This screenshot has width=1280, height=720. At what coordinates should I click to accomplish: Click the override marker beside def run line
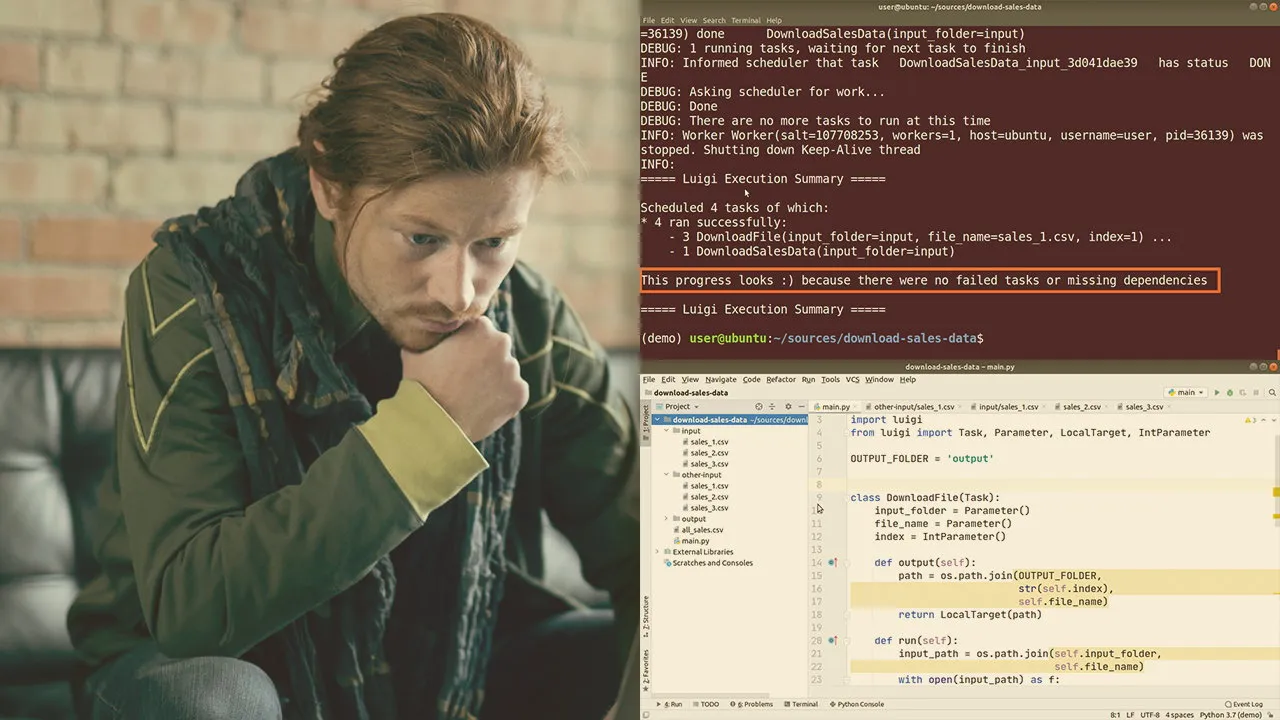tap(832, 641)
